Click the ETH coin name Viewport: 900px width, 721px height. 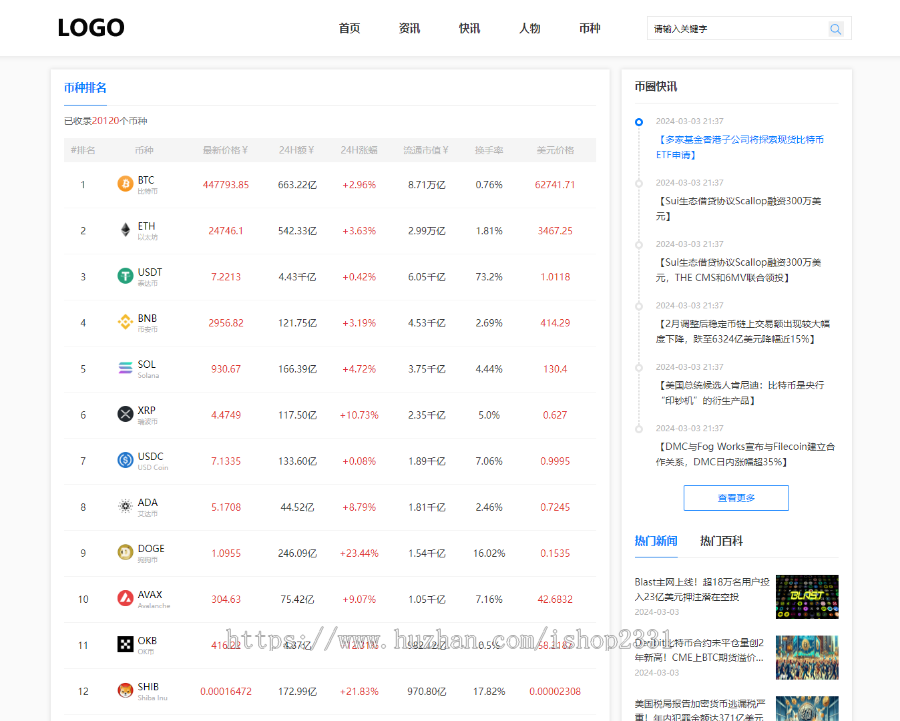pos(146,226)
